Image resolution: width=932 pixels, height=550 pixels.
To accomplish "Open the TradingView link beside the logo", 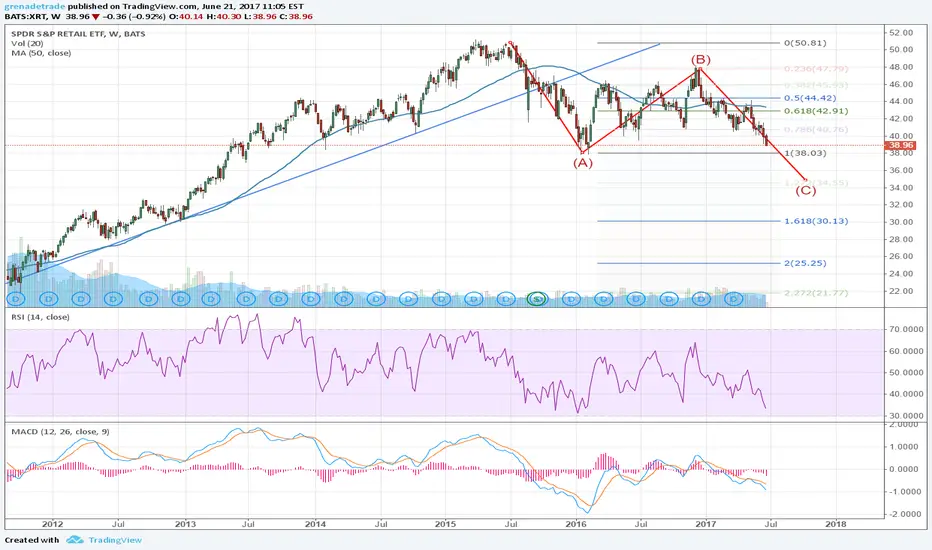I will point(115,540).
